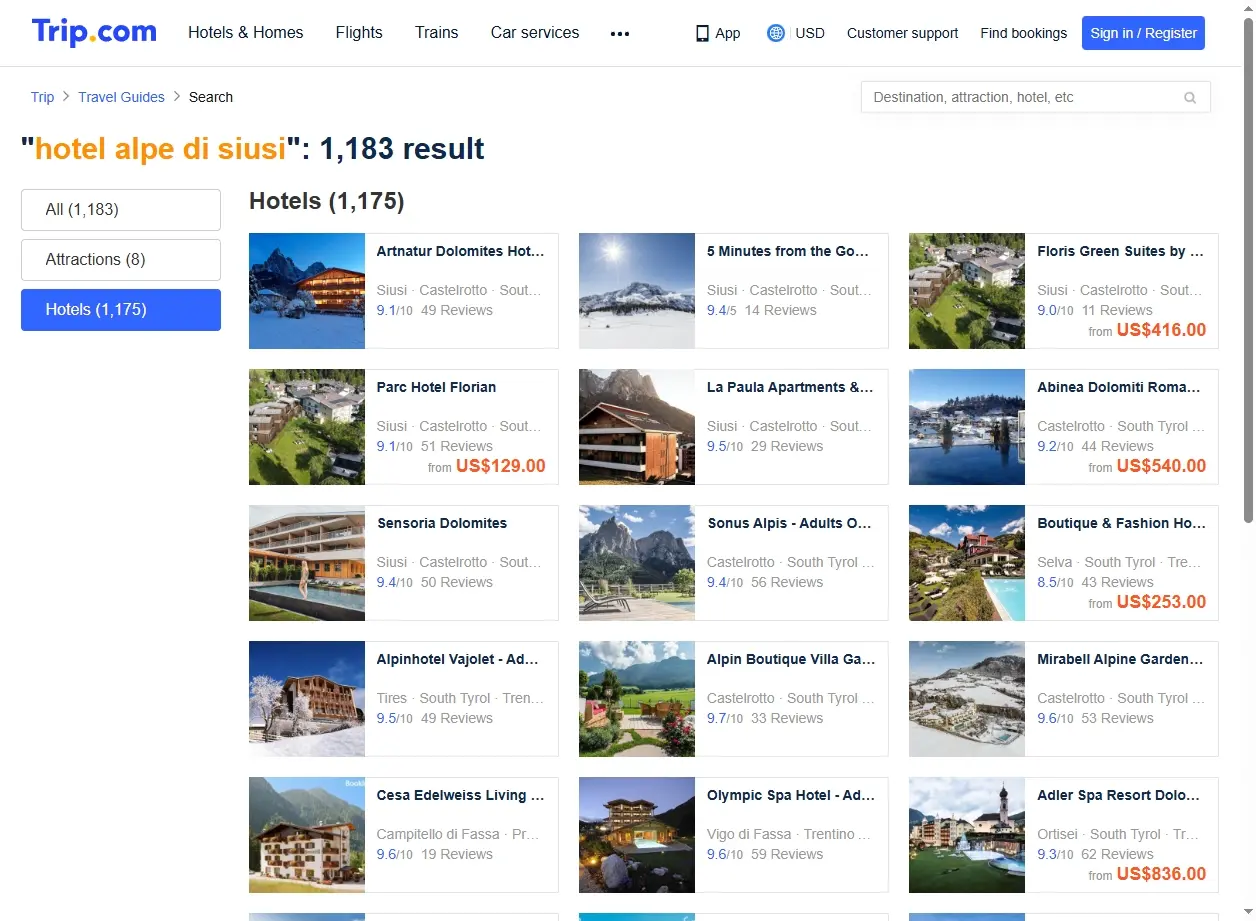Open Olympic Spa Hotel thumbnail

(x=637, y=835)
